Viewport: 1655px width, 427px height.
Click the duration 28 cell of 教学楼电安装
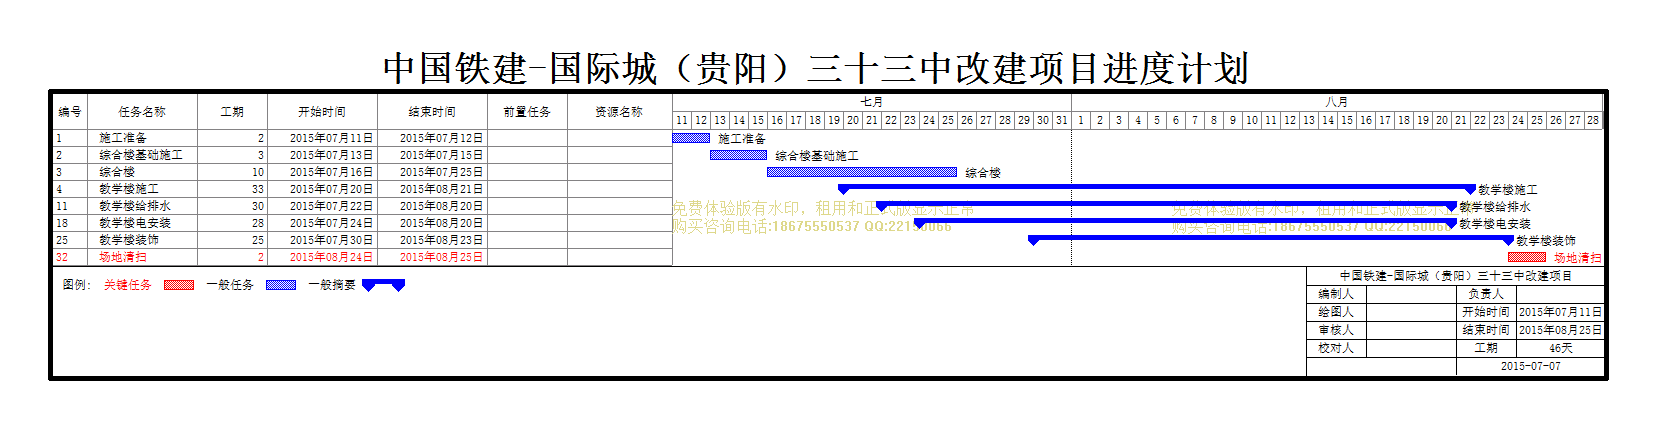tap(232, 223)
